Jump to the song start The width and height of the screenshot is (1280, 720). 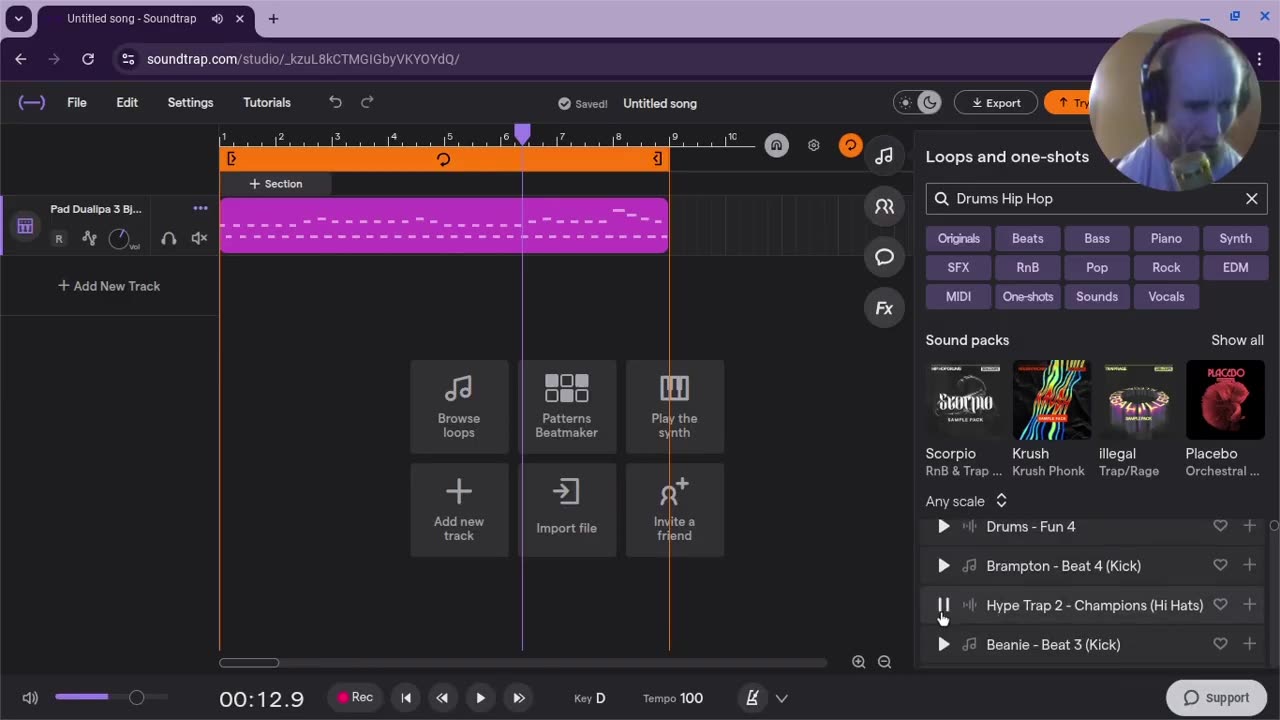pyautogui.click(x=405, y=698)
